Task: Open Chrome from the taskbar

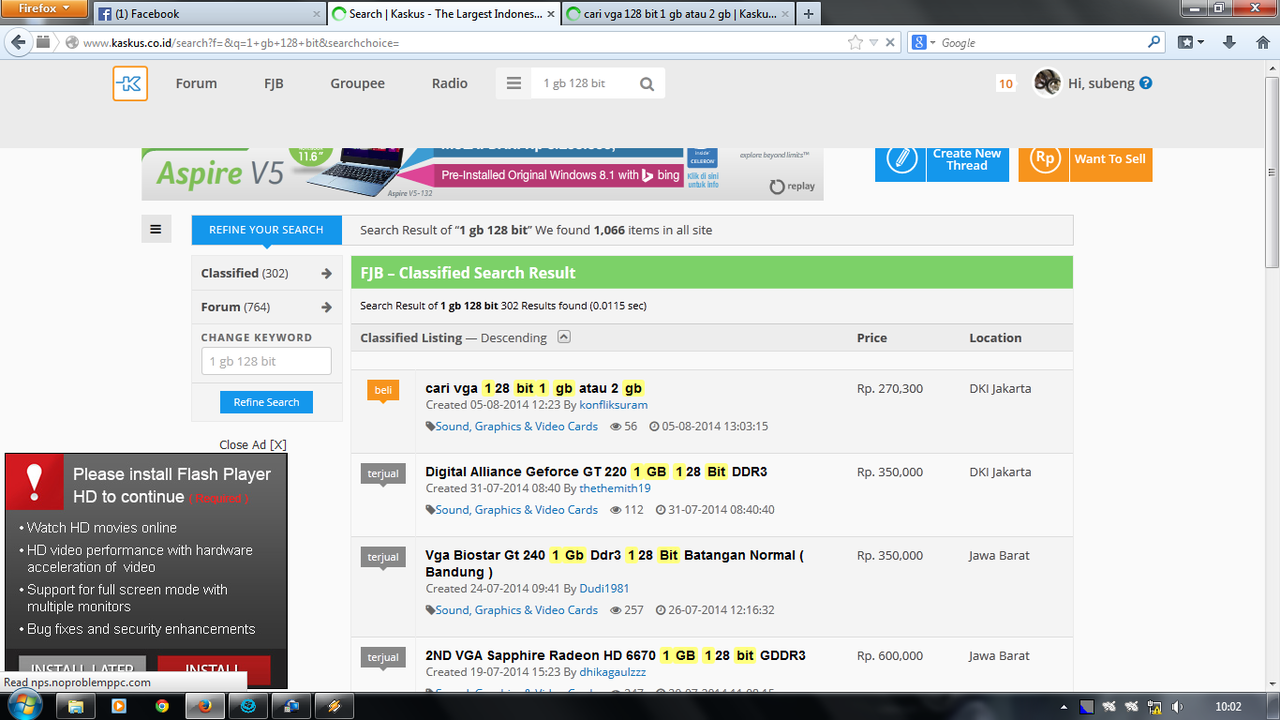Action: (x=162, y=706)
